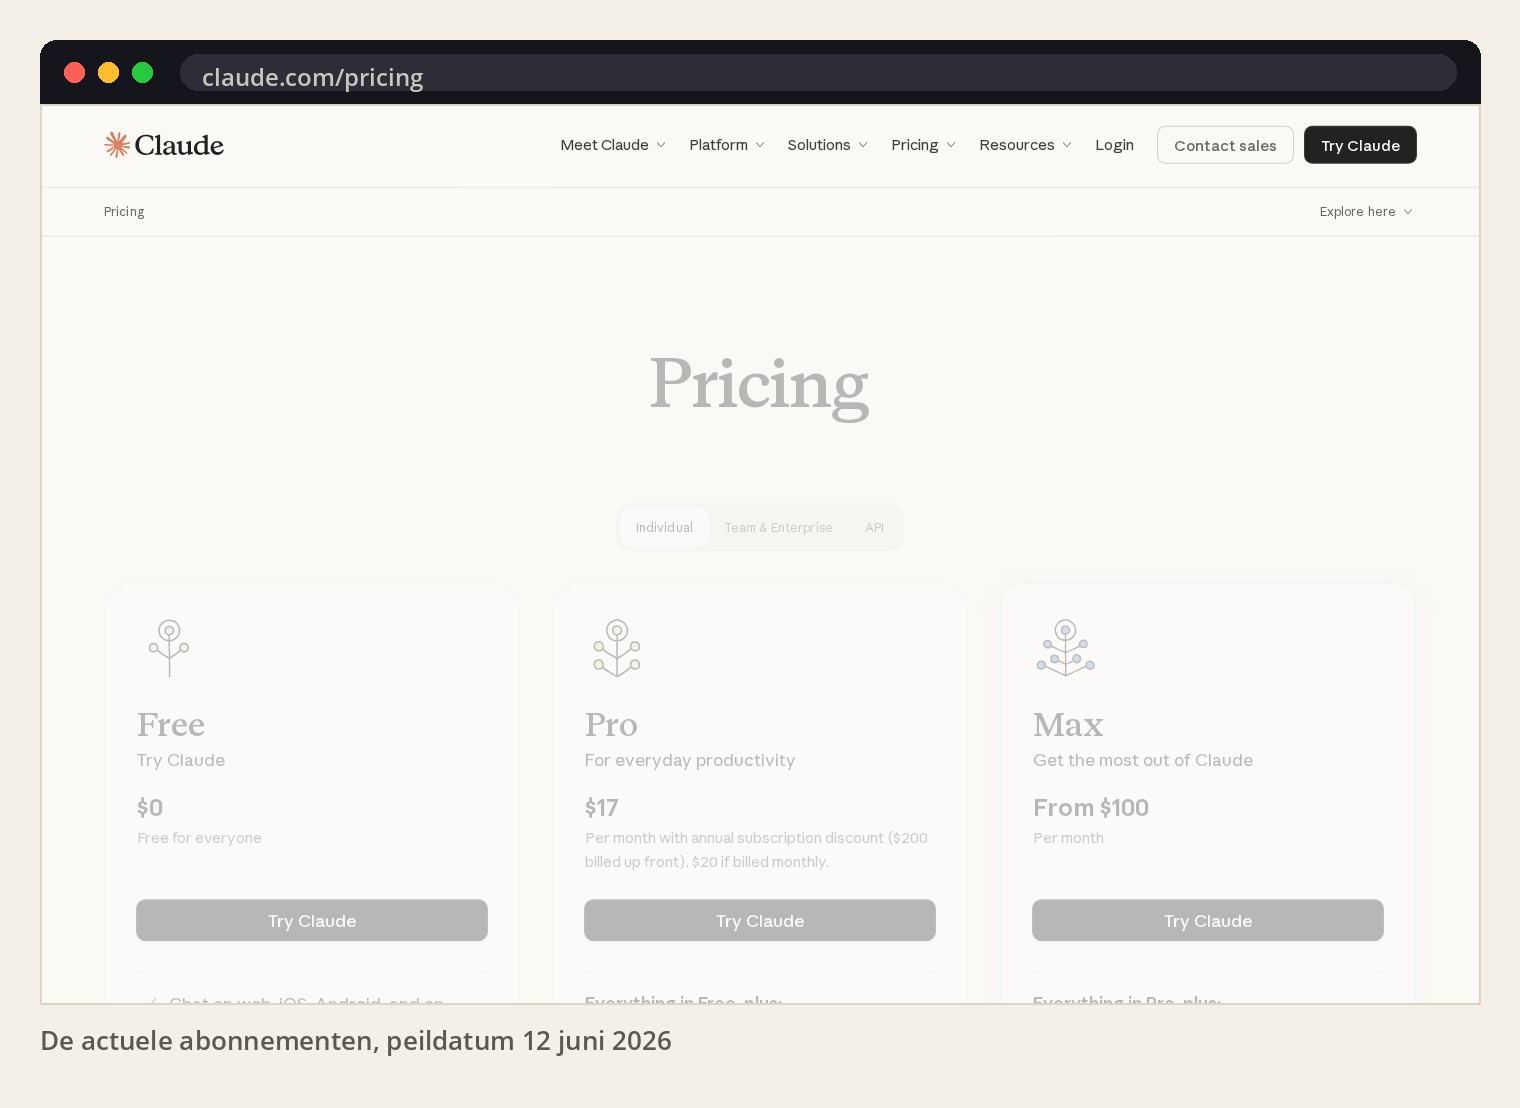
Task: Expand the Platform menu chevron
Action: (x=760, y=145)
